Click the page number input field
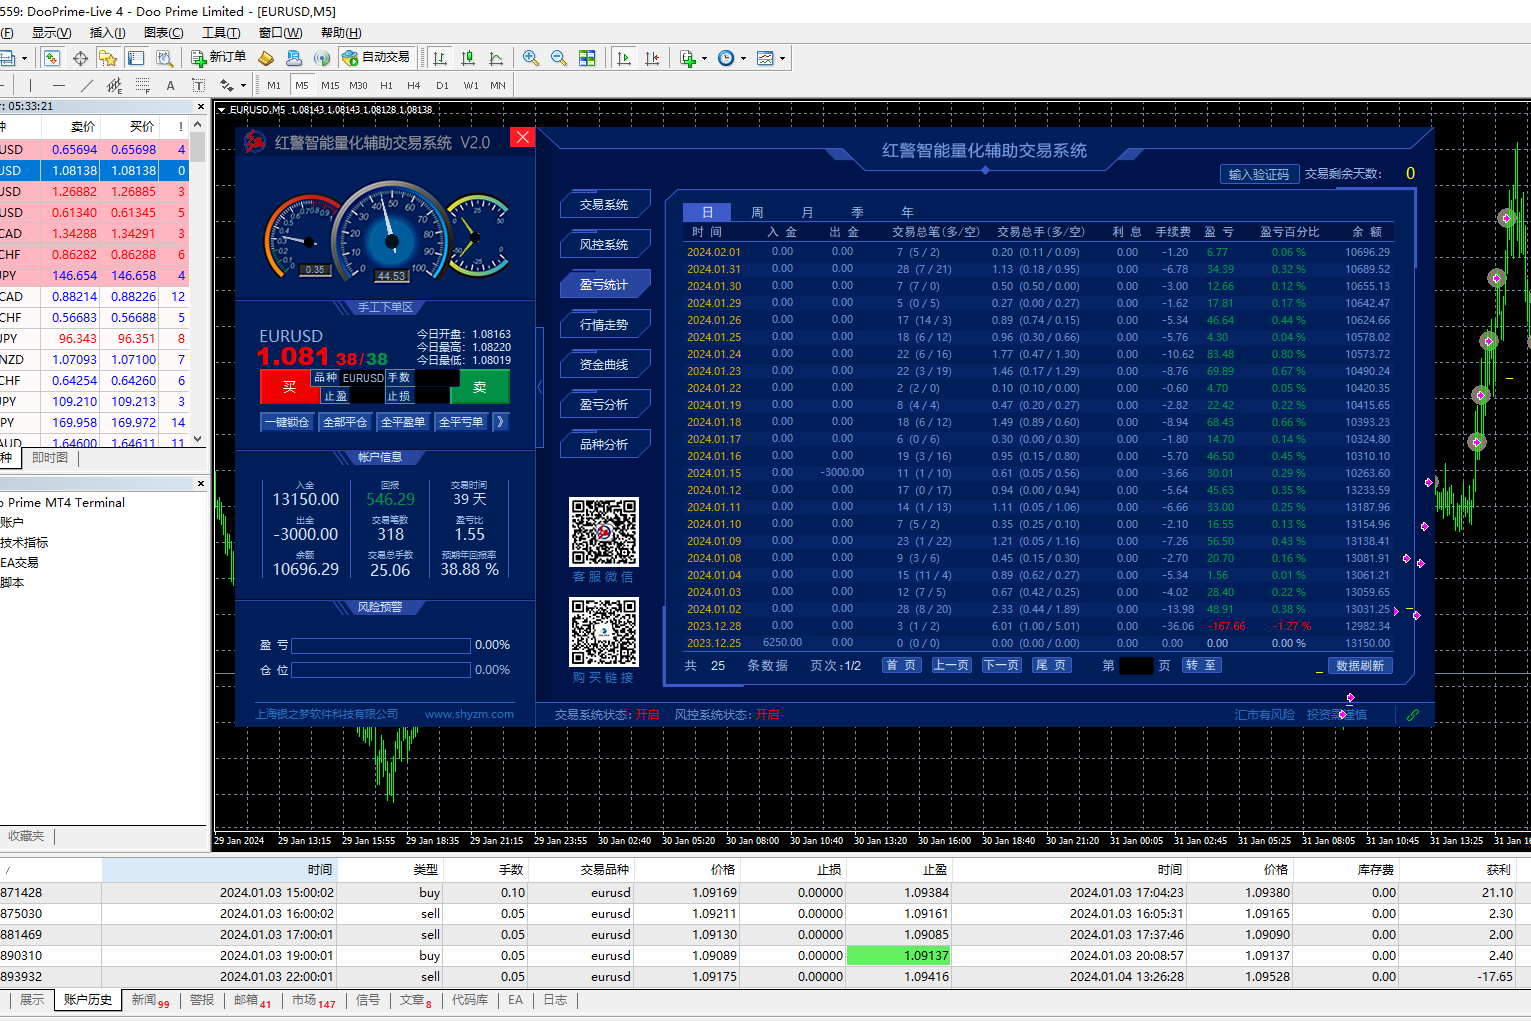 coord(1136,666)
